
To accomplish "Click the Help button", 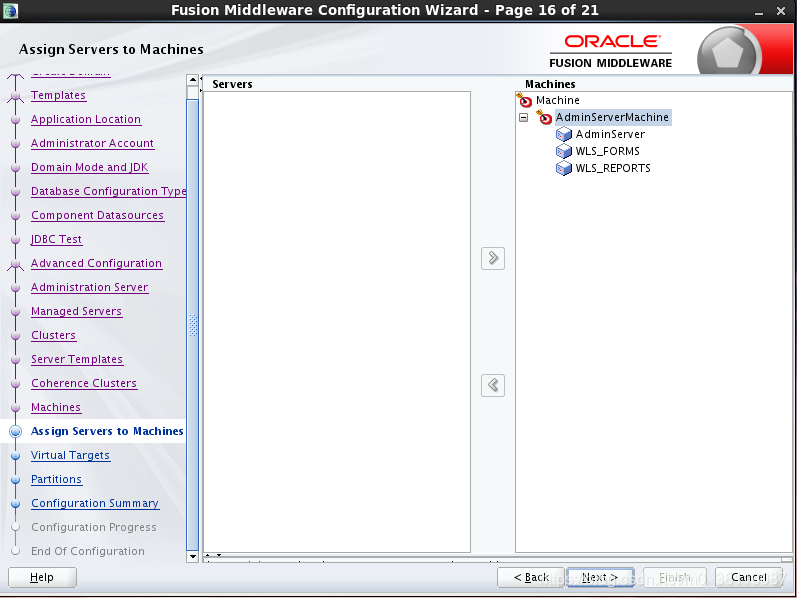I will 42,577.
